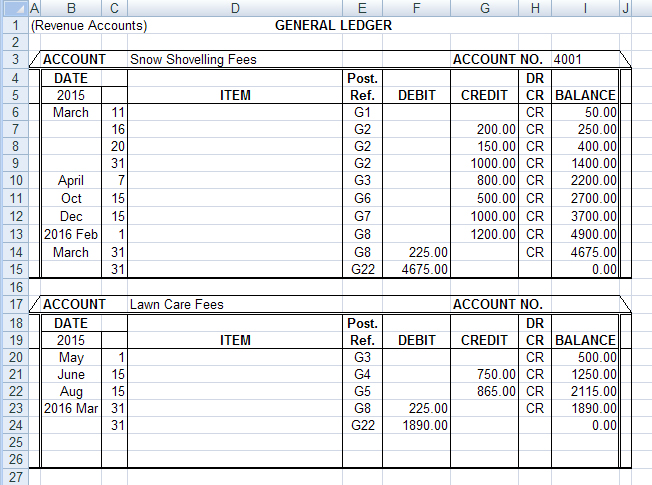Click the posting reference G4
The image size is (652, 485).
point(362,374)
